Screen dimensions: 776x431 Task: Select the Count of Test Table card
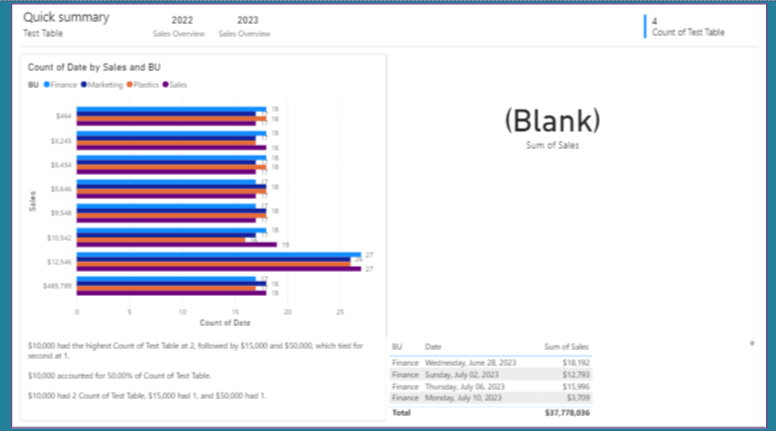tap(688, 26)
